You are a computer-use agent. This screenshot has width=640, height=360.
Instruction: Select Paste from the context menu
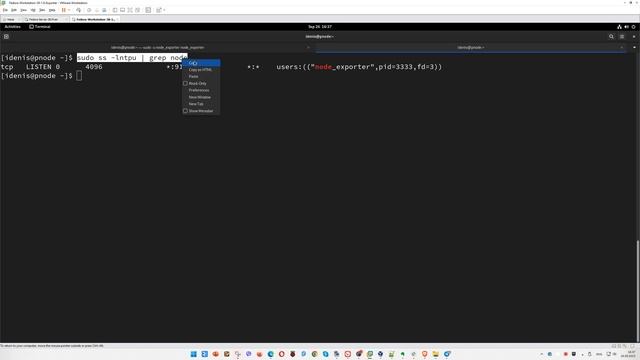pyautogui.click(x=201, y=76)
